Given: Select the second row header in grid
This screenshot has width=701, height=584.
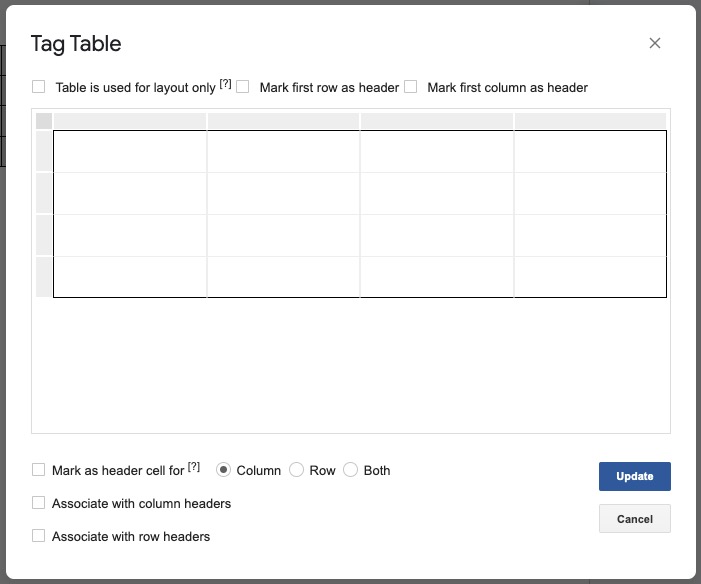Looking at the screenshot, I should [x=44, y=193].
